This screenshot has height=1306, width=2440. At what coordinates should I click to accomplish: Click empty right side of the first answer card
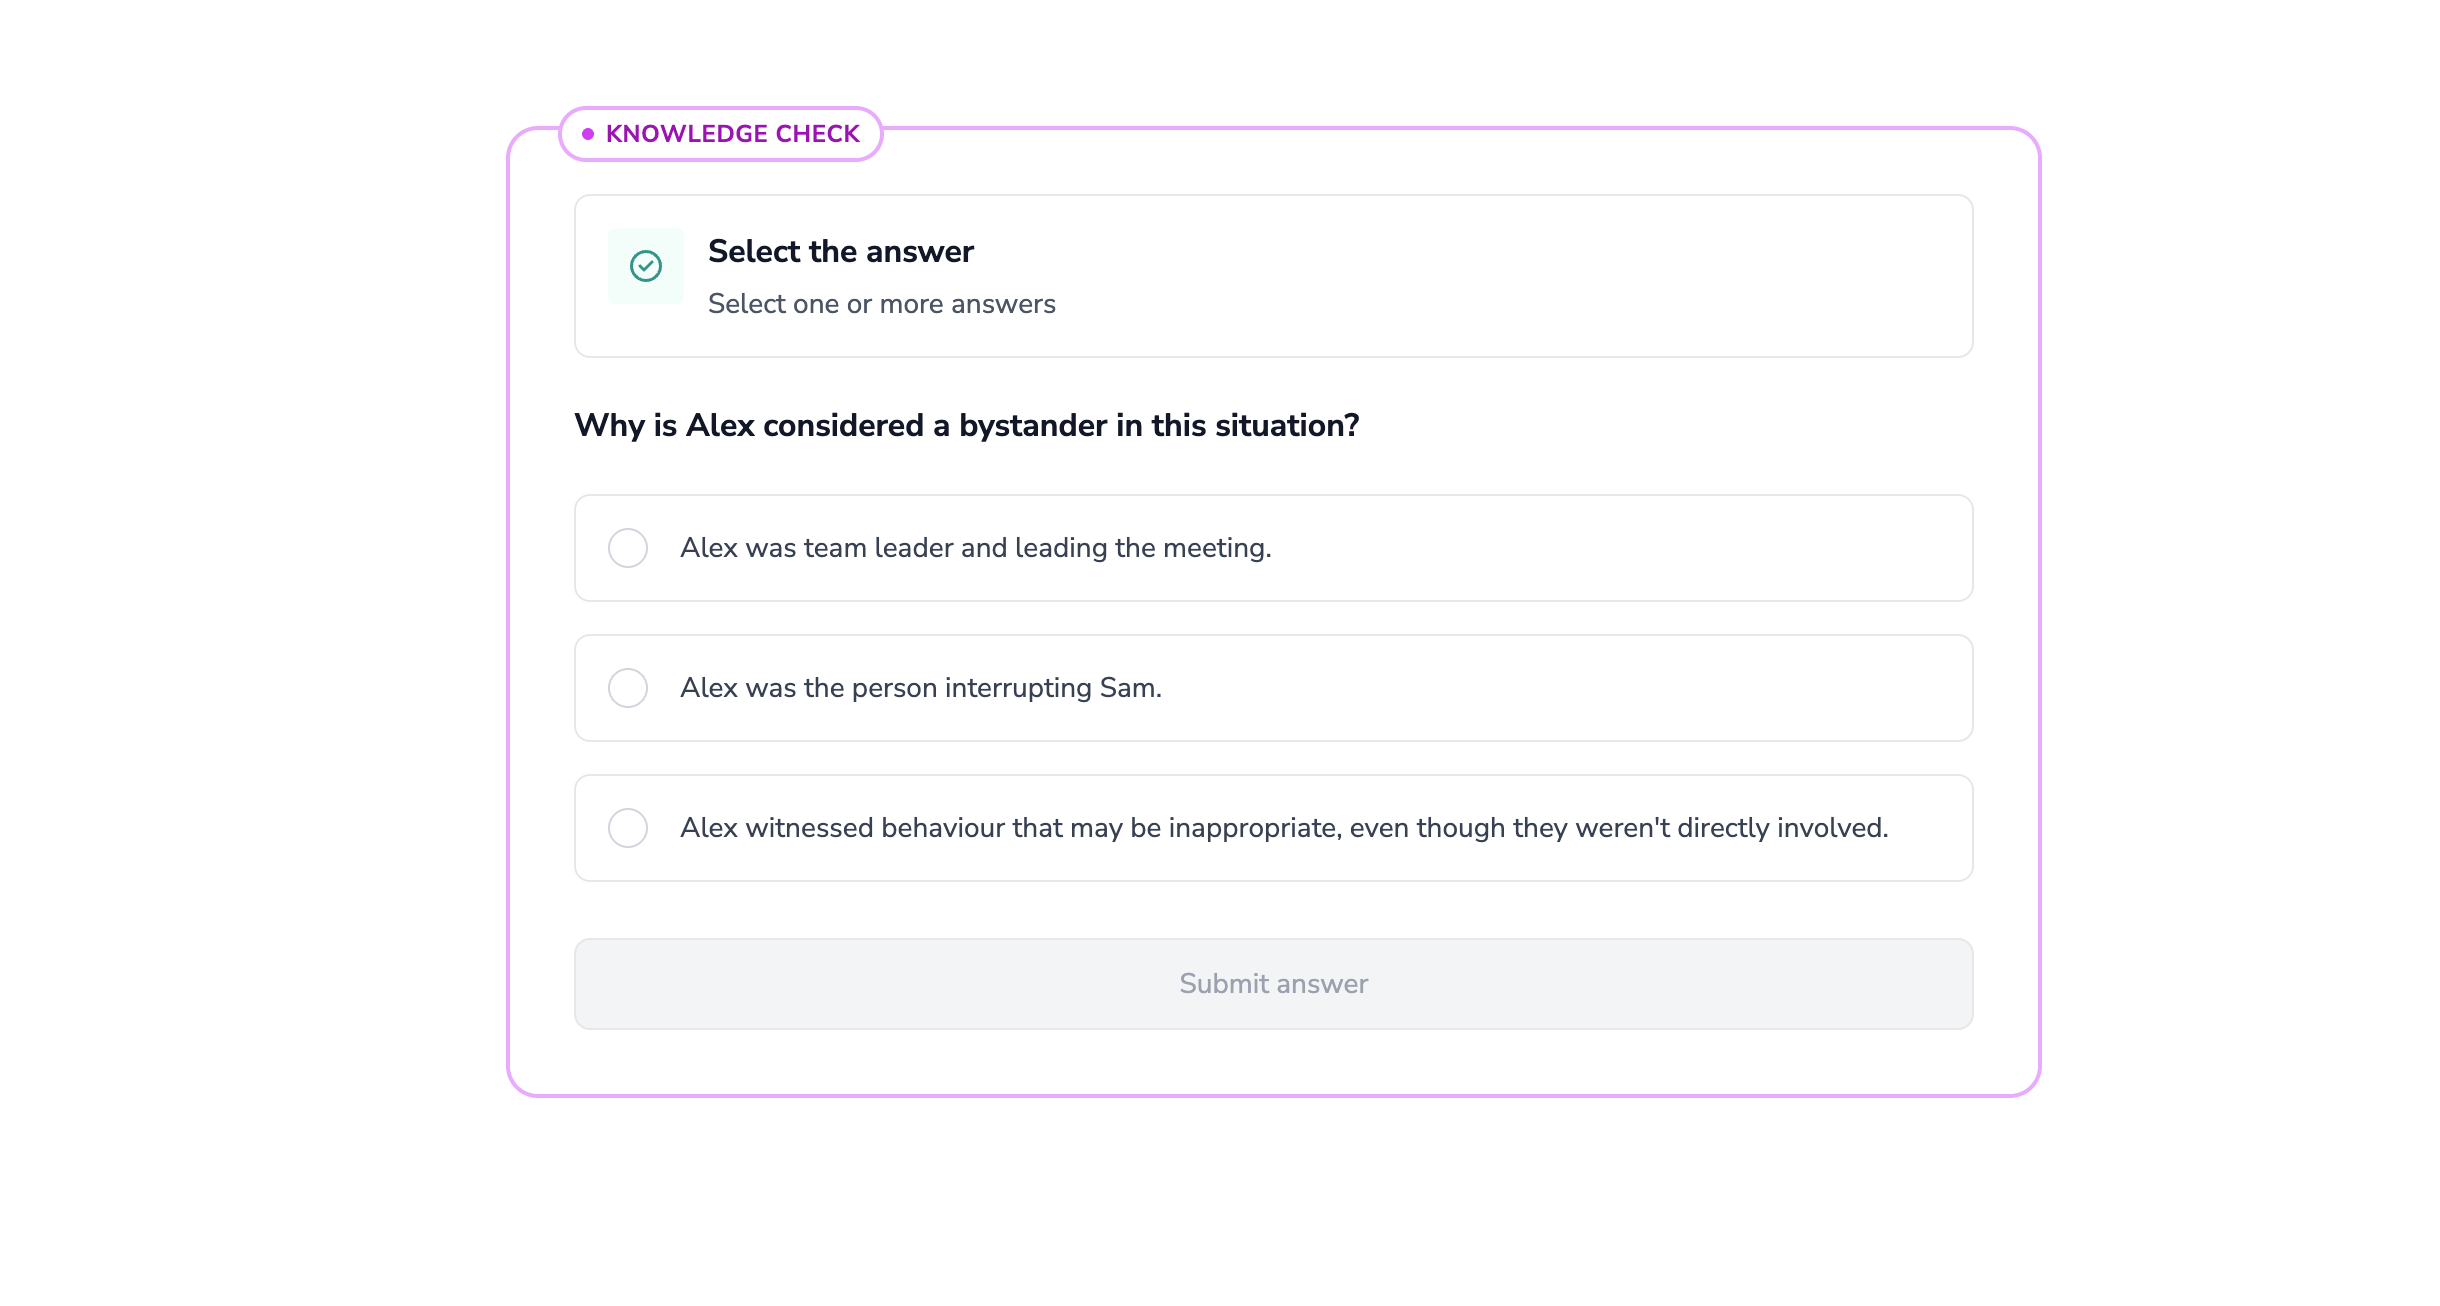pos(1620,548)
